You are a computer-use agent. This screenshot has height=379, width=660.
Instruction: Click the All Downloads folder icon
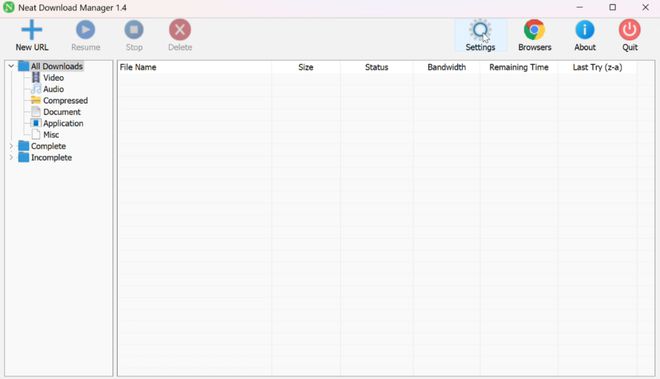(24, 66)
